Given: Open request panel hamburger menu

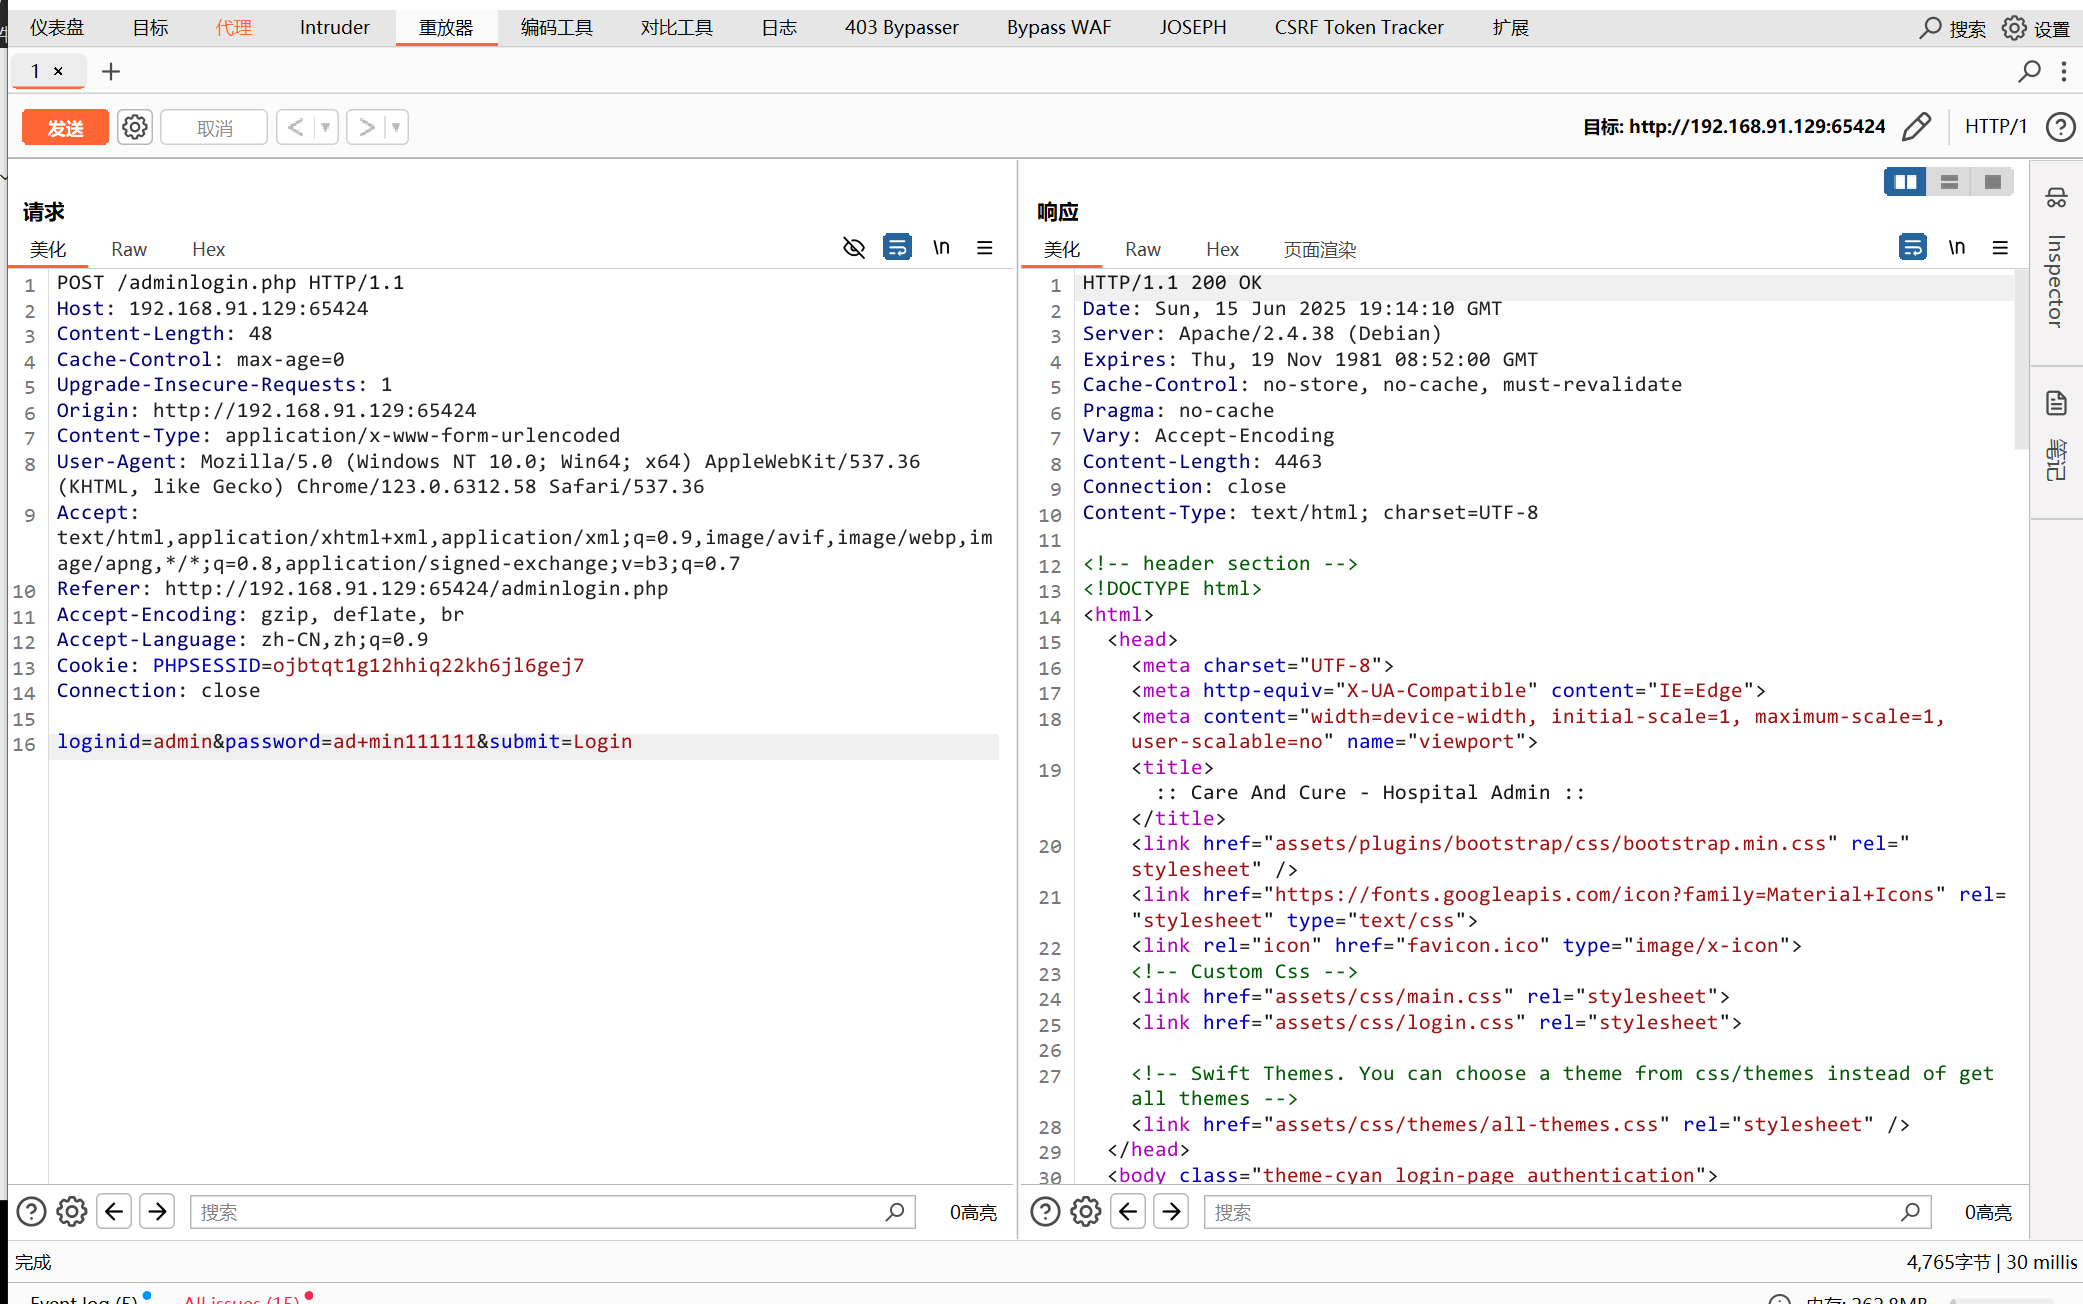Looking at the screenshot, I should pos(985,247).
